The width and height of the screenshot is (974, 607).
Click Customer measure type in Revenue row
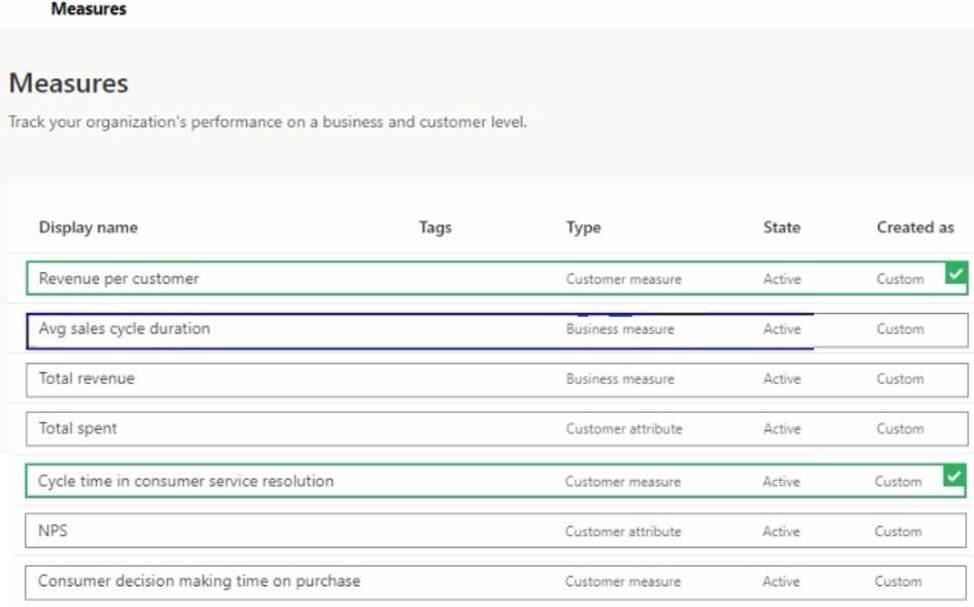pos(624,280)
